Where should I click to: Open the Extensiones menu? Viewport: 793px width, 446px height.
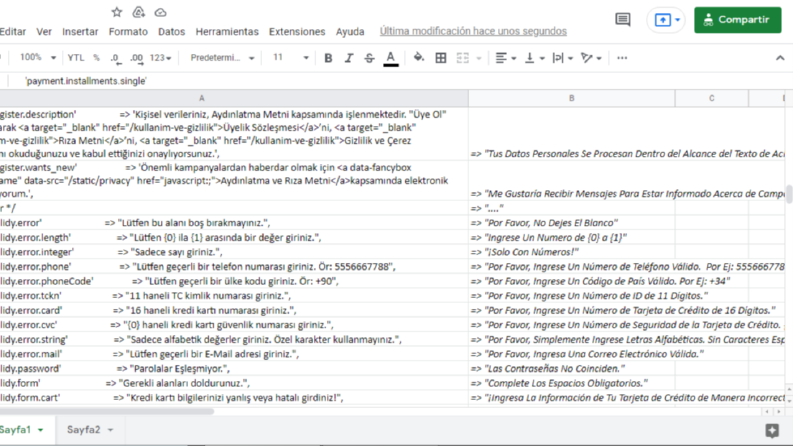tap(297, 31)
